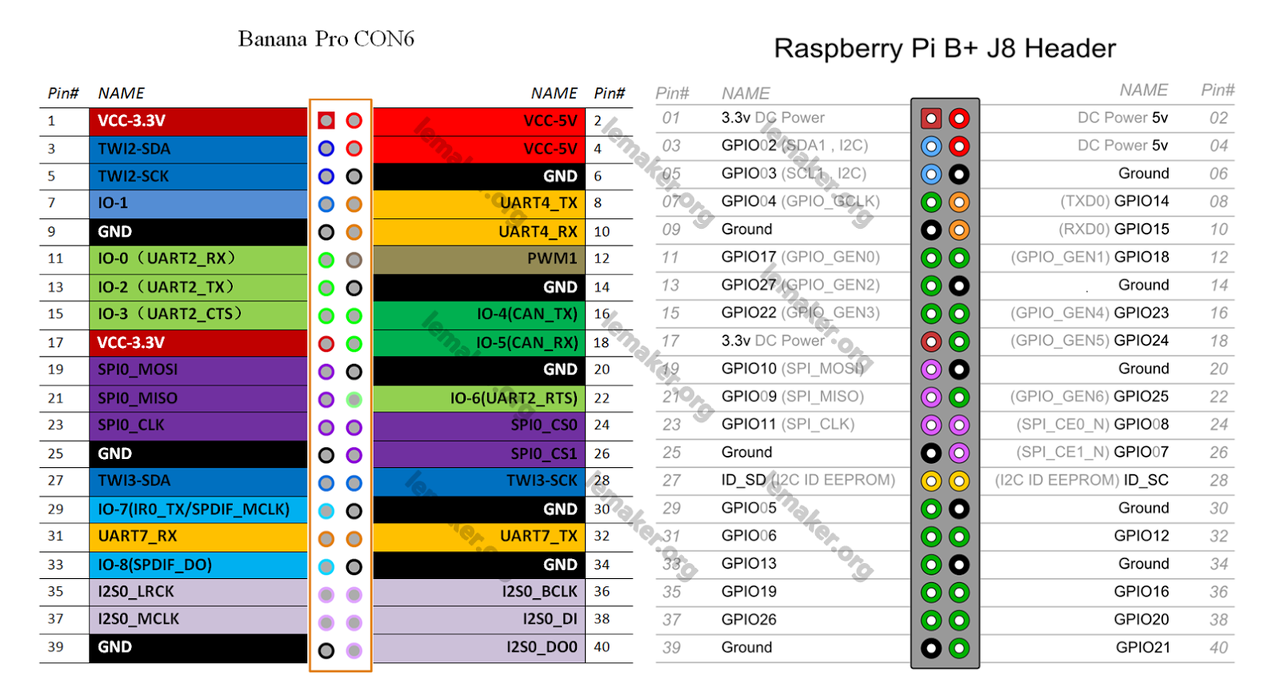Viewport: 1280px width, 691px height.
Task: Click the square pin 1 marker on Banana Pro connector
Action: 326,121
